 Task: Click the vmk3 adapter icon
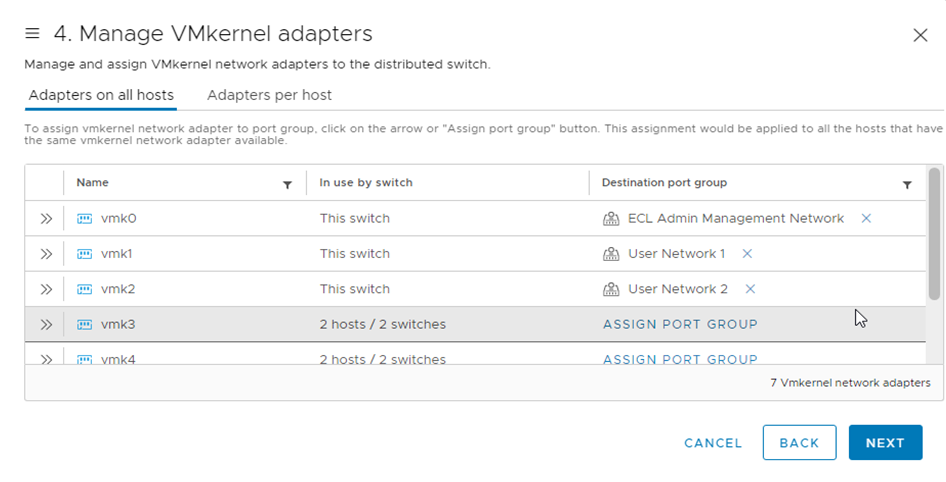pyautogui.click(x=84, y=325)
